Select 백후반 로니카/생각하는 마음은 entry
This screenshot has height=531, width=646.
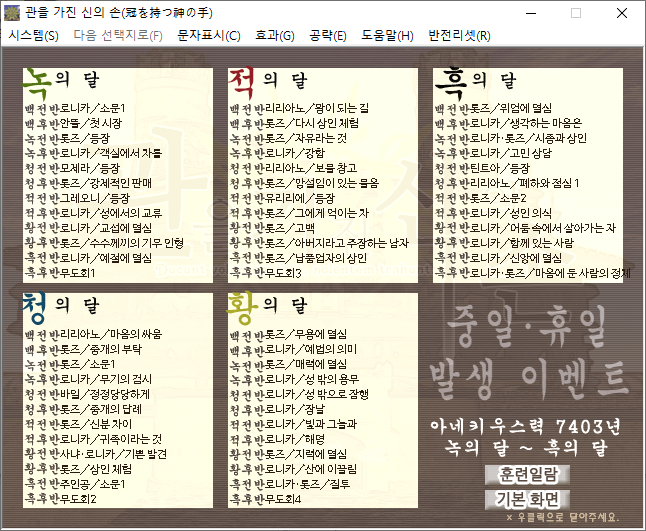pyautogui.click(x=508, y=124)
